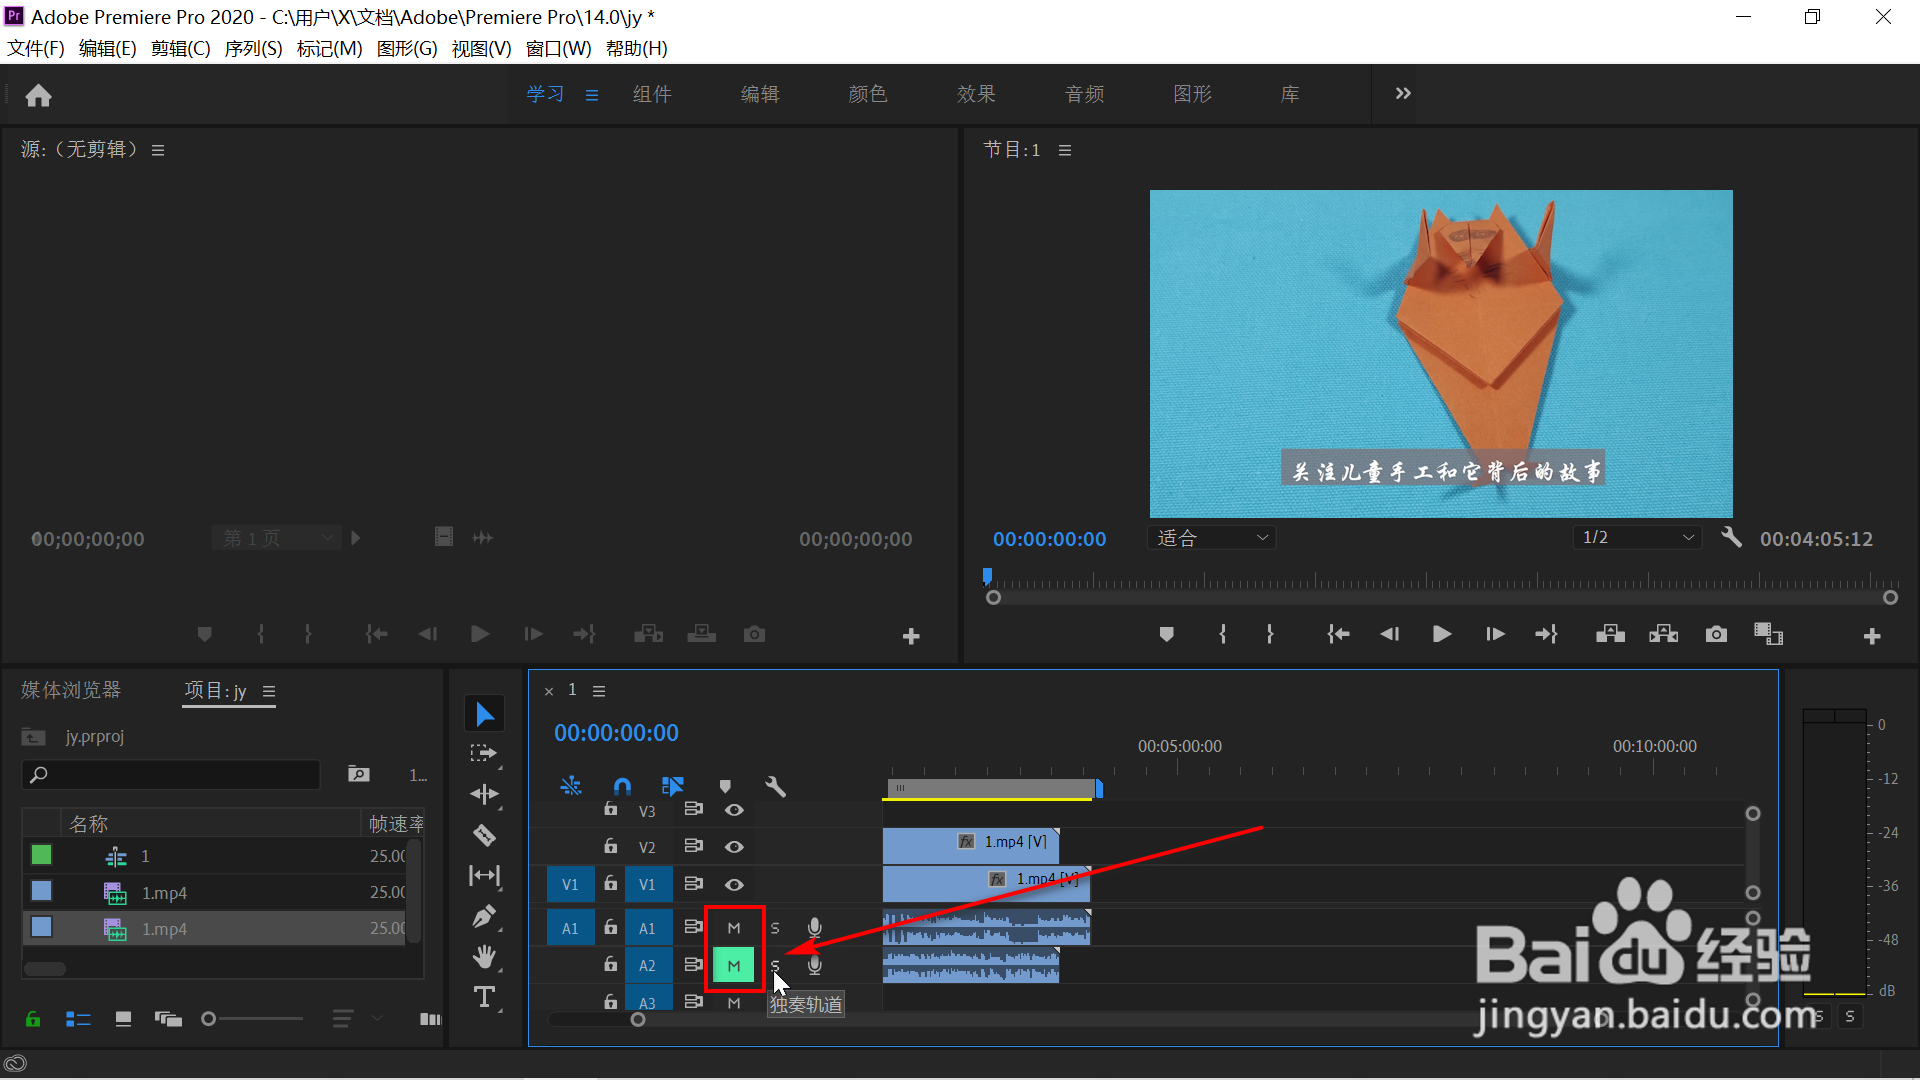Click Extract button in Program monitor

[x=1663, y=634]
